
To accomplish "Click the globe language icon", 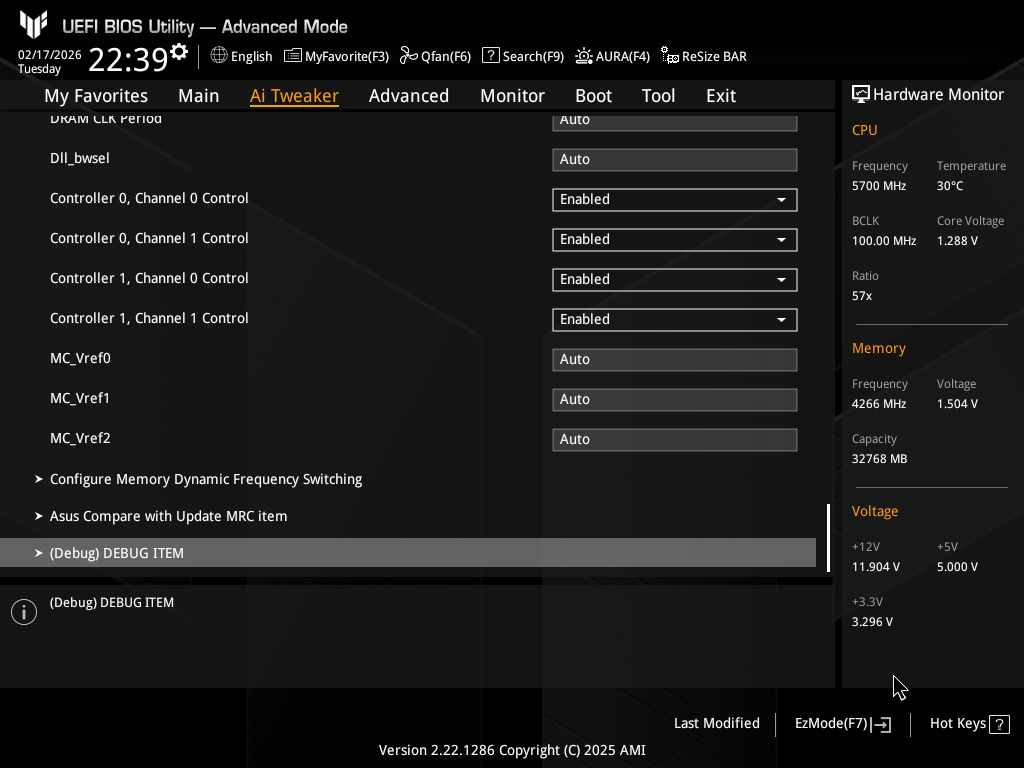I will point(219,56).
